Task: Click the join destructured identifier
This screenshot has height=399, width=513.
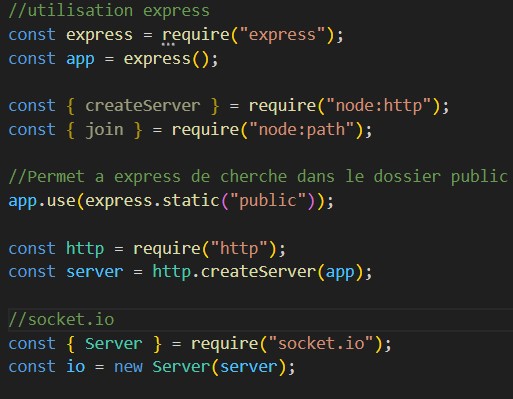Action: (104, 129)
